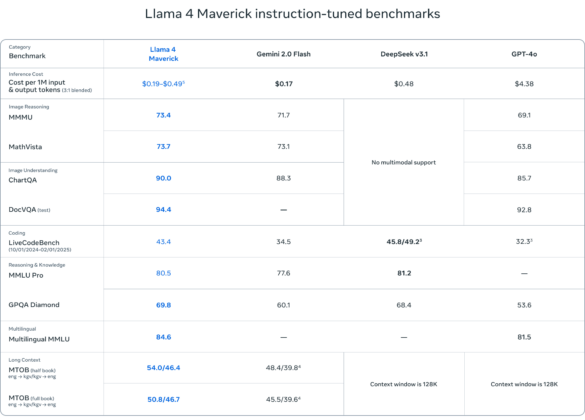Click the DeepSeek v3.1 column header
This screenshot has height=420, width=585.
pos(404,54)
